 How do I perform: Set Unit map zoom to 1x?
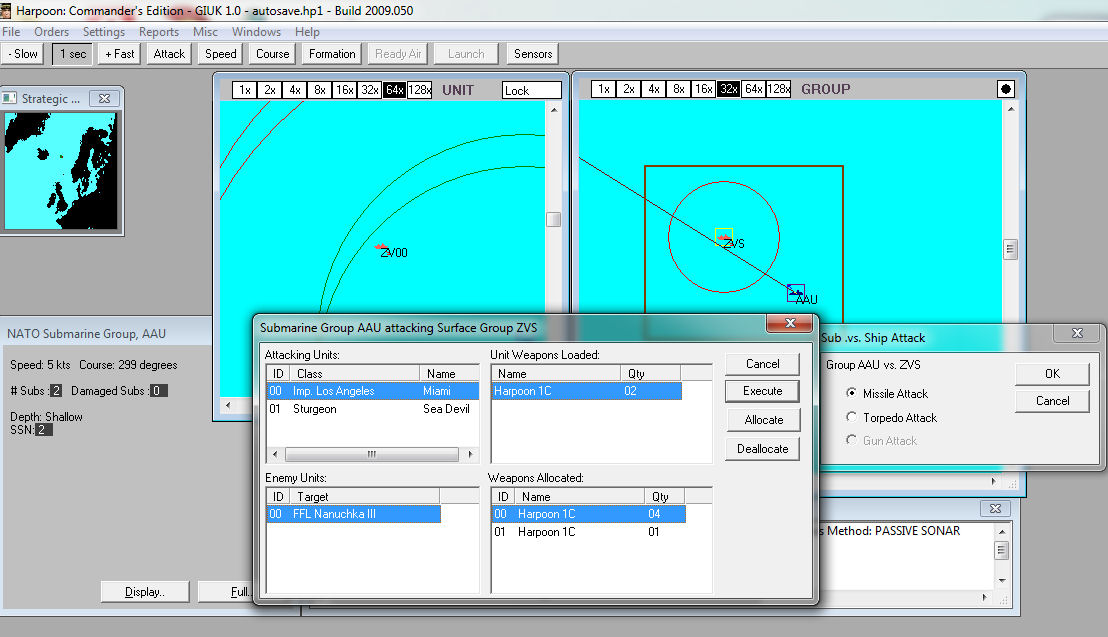click(x=244, y=90)
